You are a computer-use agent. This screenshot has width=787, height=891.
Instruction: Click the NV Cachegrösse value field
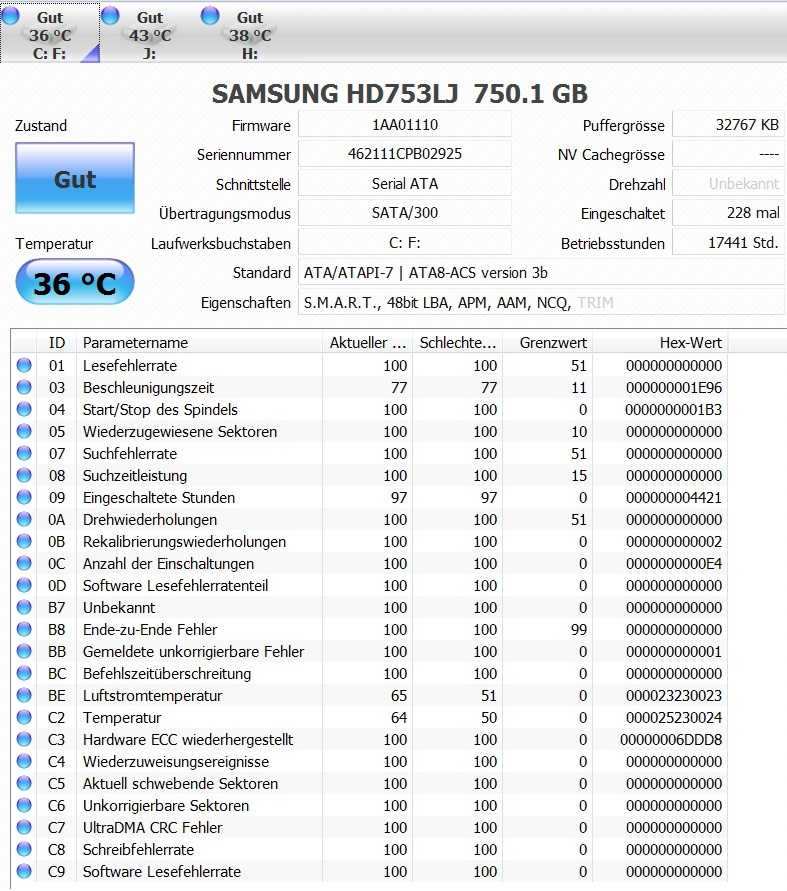[x=728, y=154]
